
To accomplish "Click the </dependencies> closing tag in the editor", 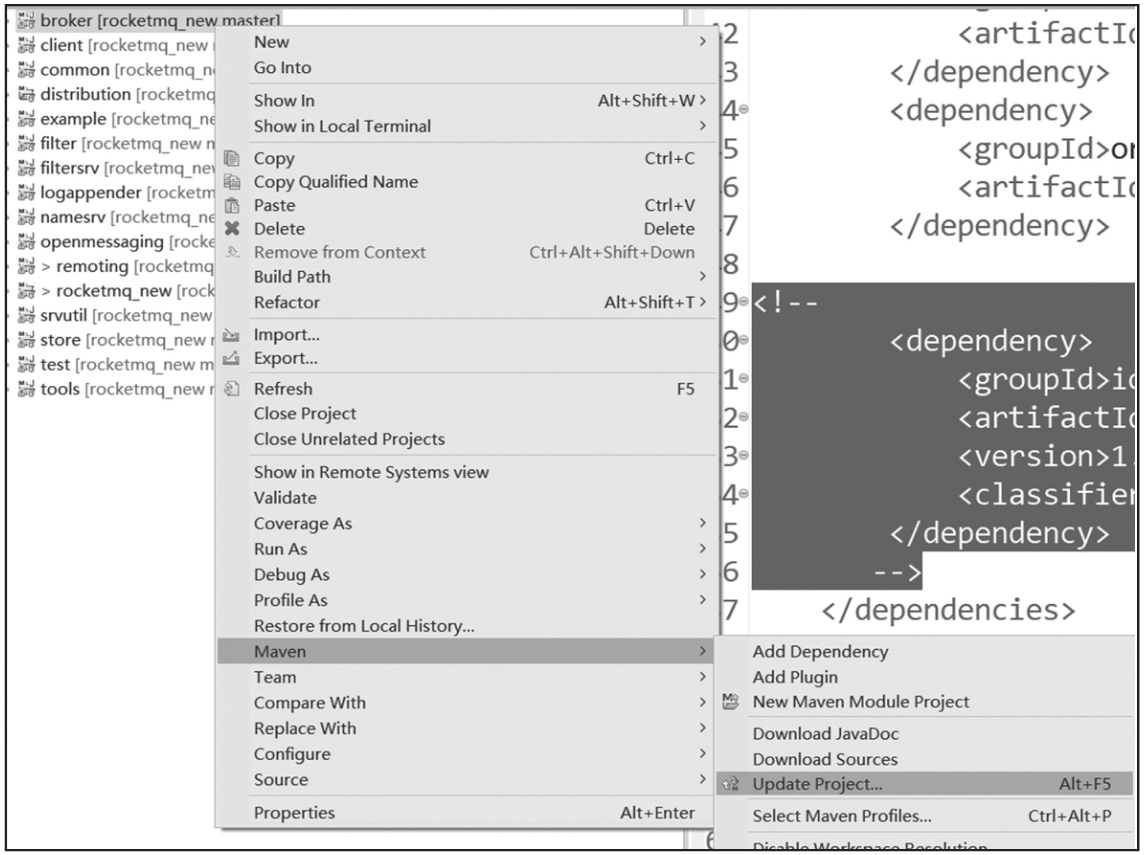I will point(948,610).
